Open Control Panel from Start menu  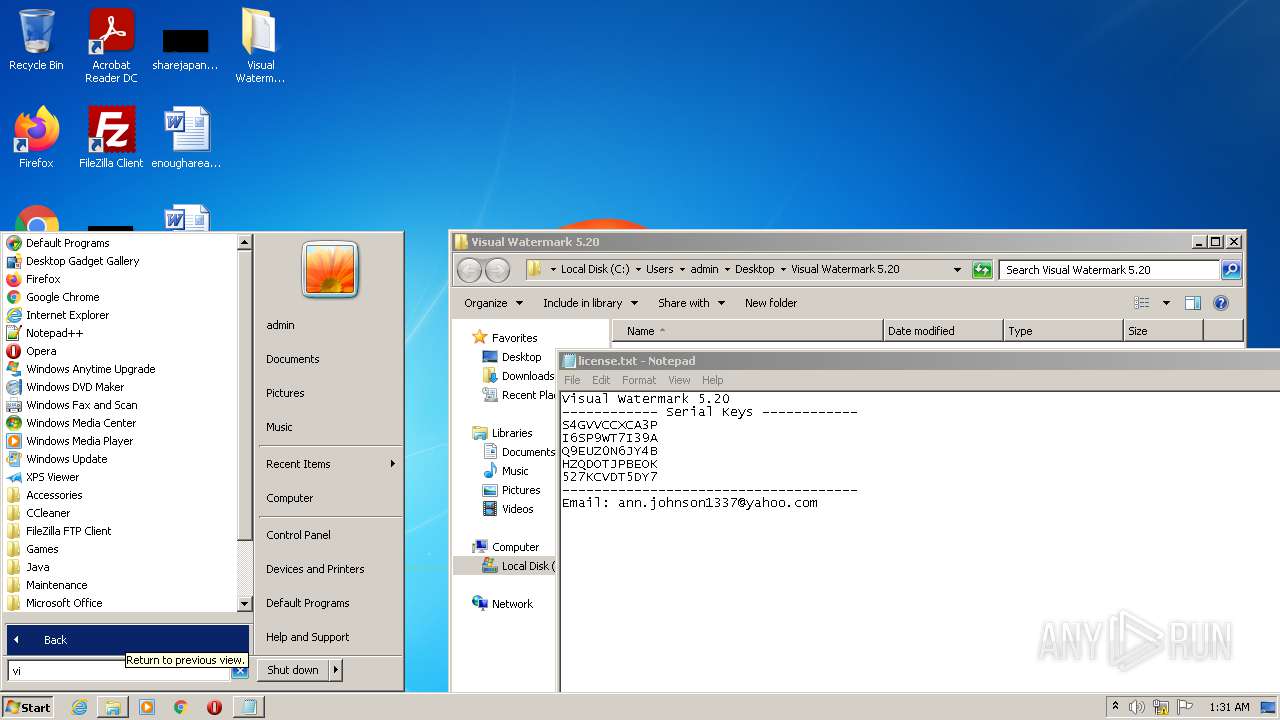click(298, 535)
